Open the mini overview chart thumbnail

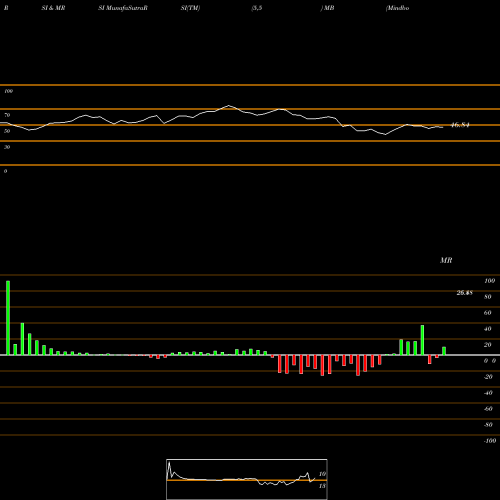pyautogui.click(x=247, y=479)
